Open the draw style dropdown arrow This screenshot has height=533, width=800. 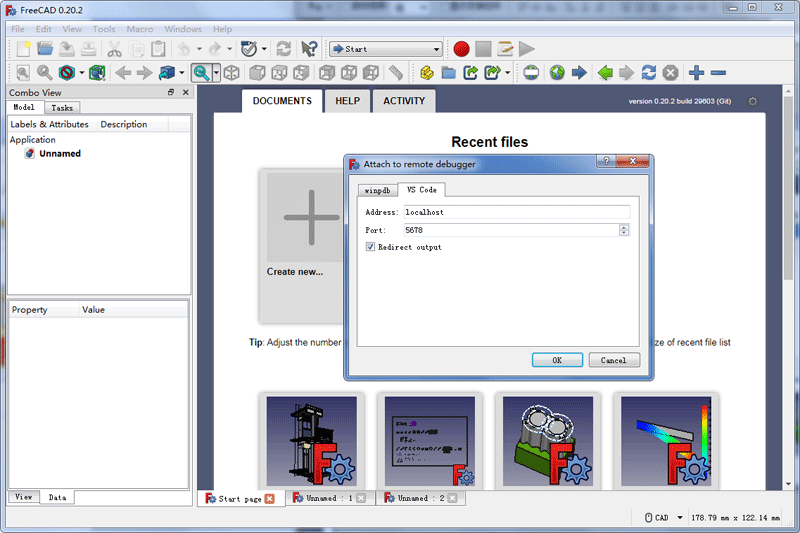[x=83, y=73]
